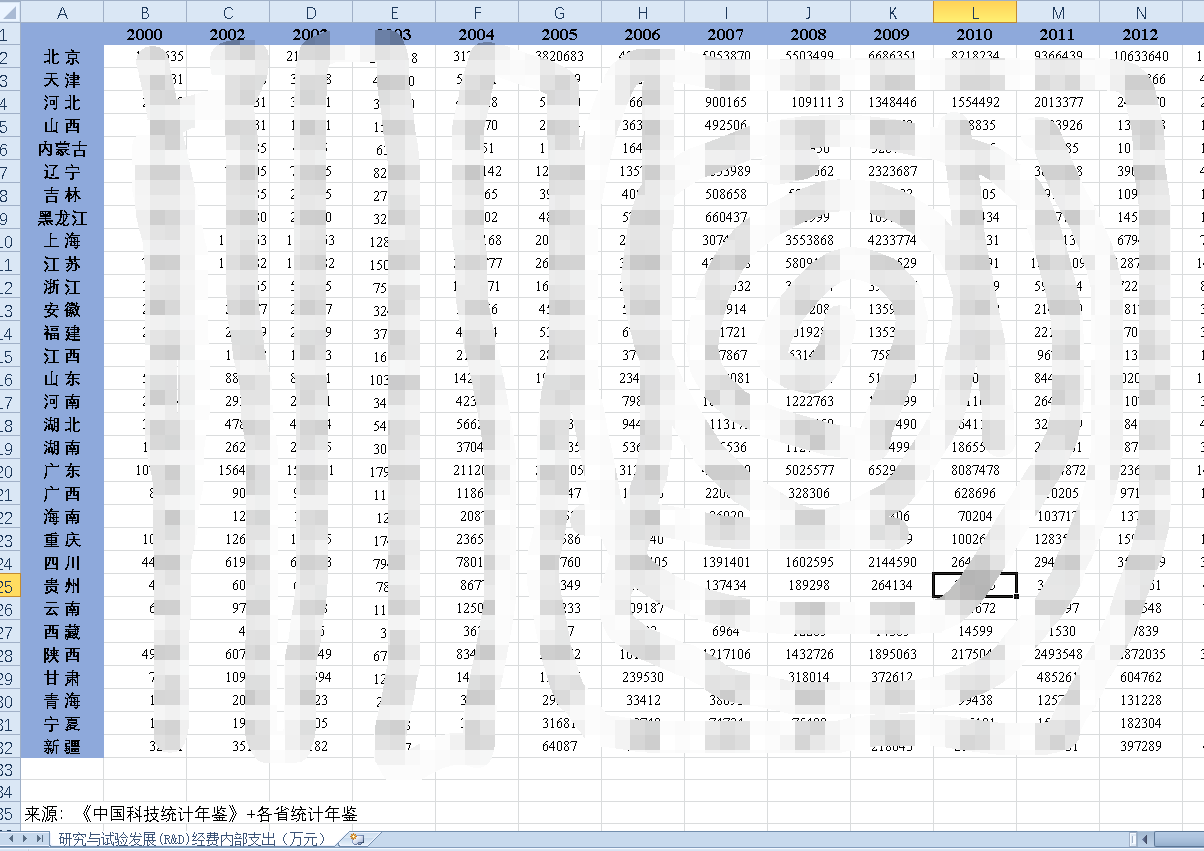Click cell containing 137434

[725, 586]
